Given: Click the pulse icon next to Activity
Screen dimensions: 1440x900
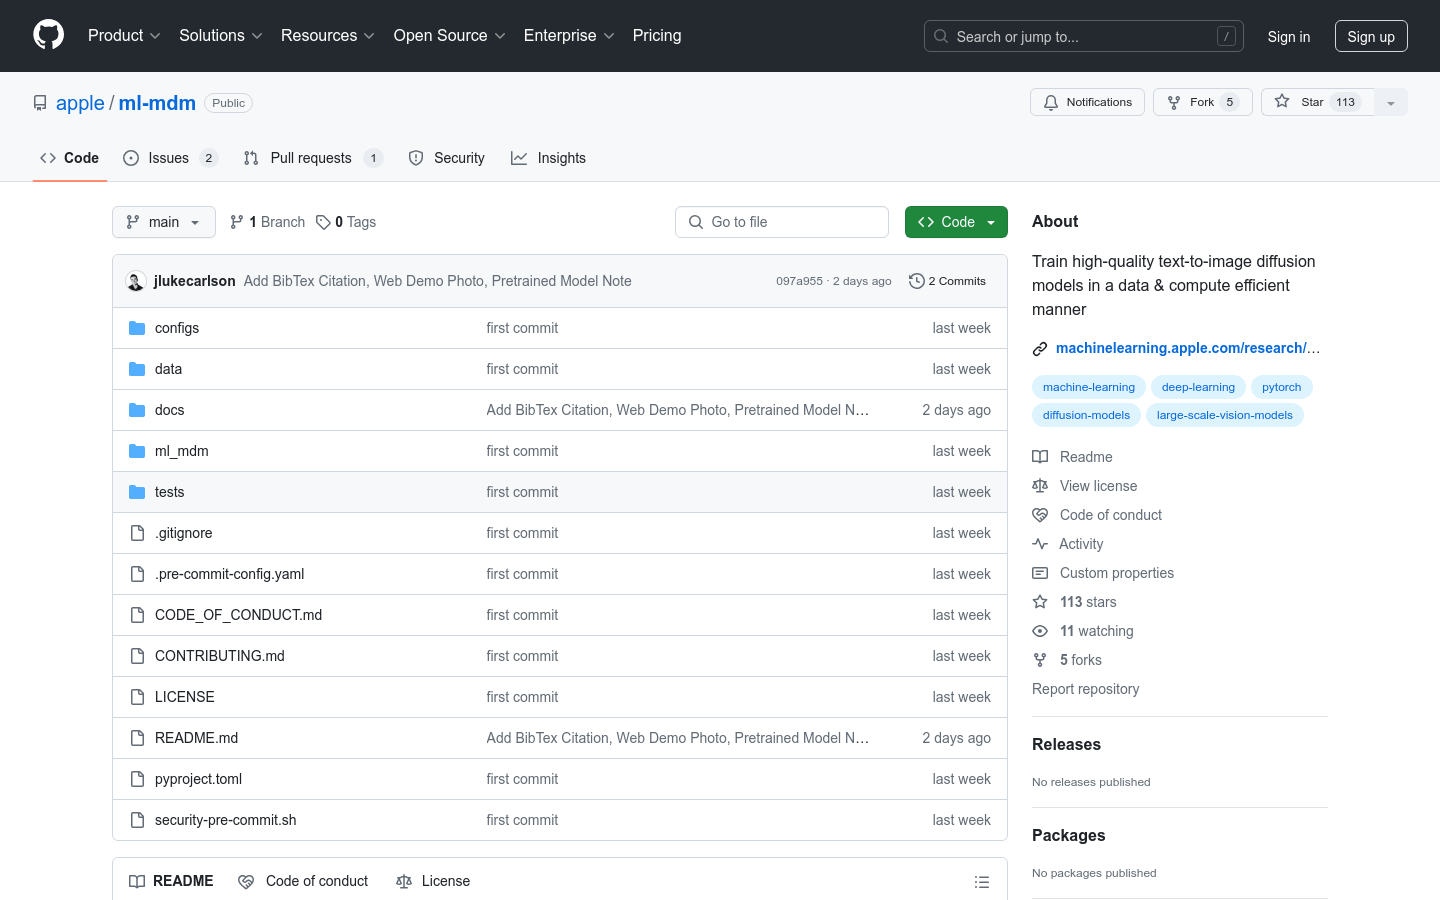Looking at the screenshot, I should (1040, 544).
